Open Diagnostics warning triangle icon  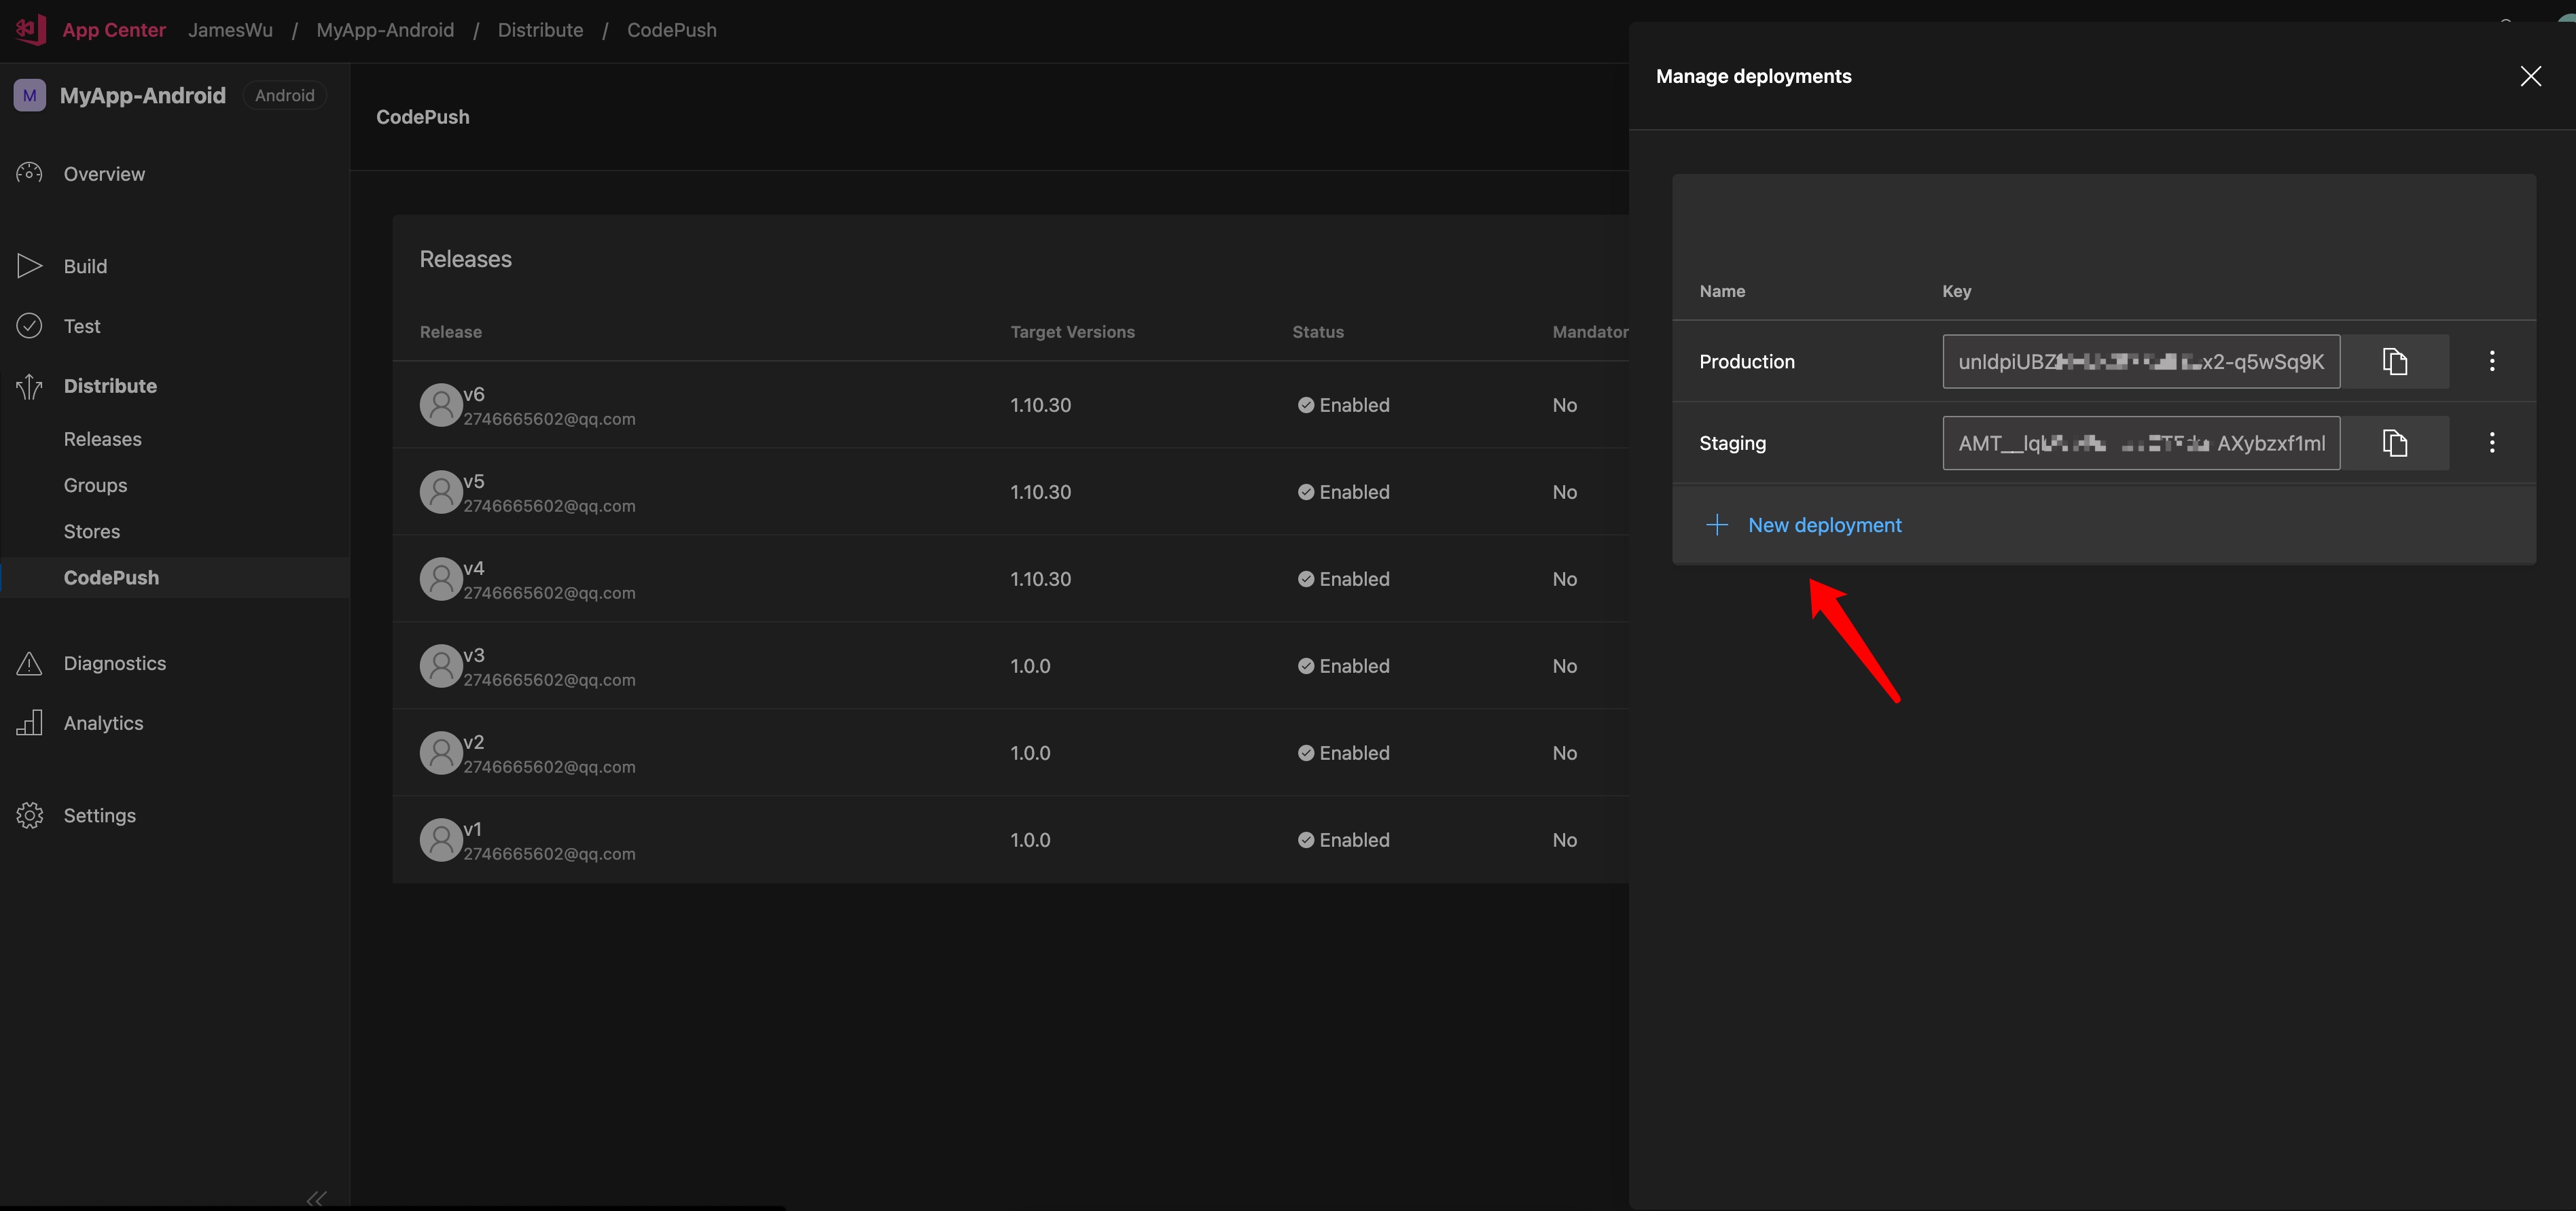pos(29,663)
